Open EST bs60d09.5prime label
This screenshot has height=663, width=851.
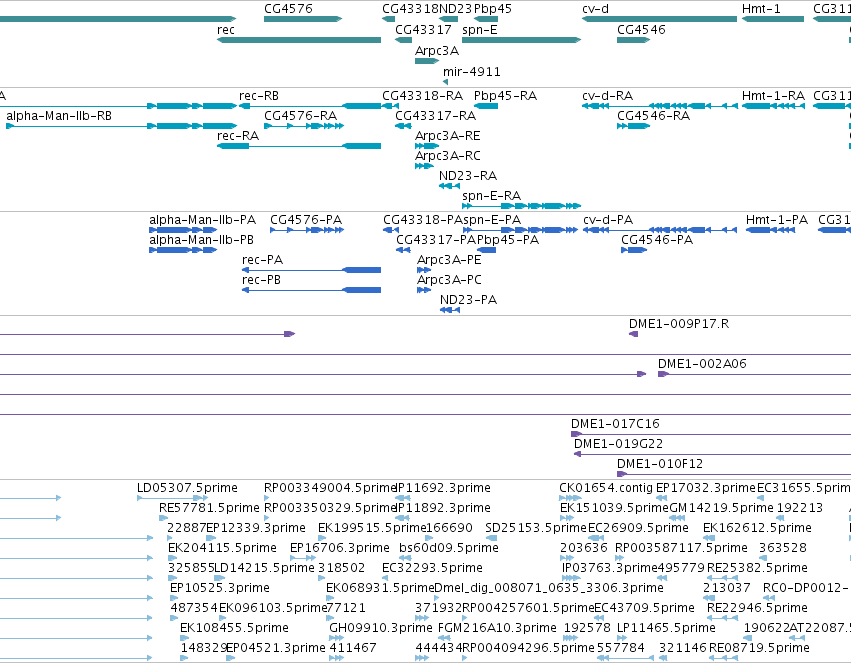click(x=449, y=548)
